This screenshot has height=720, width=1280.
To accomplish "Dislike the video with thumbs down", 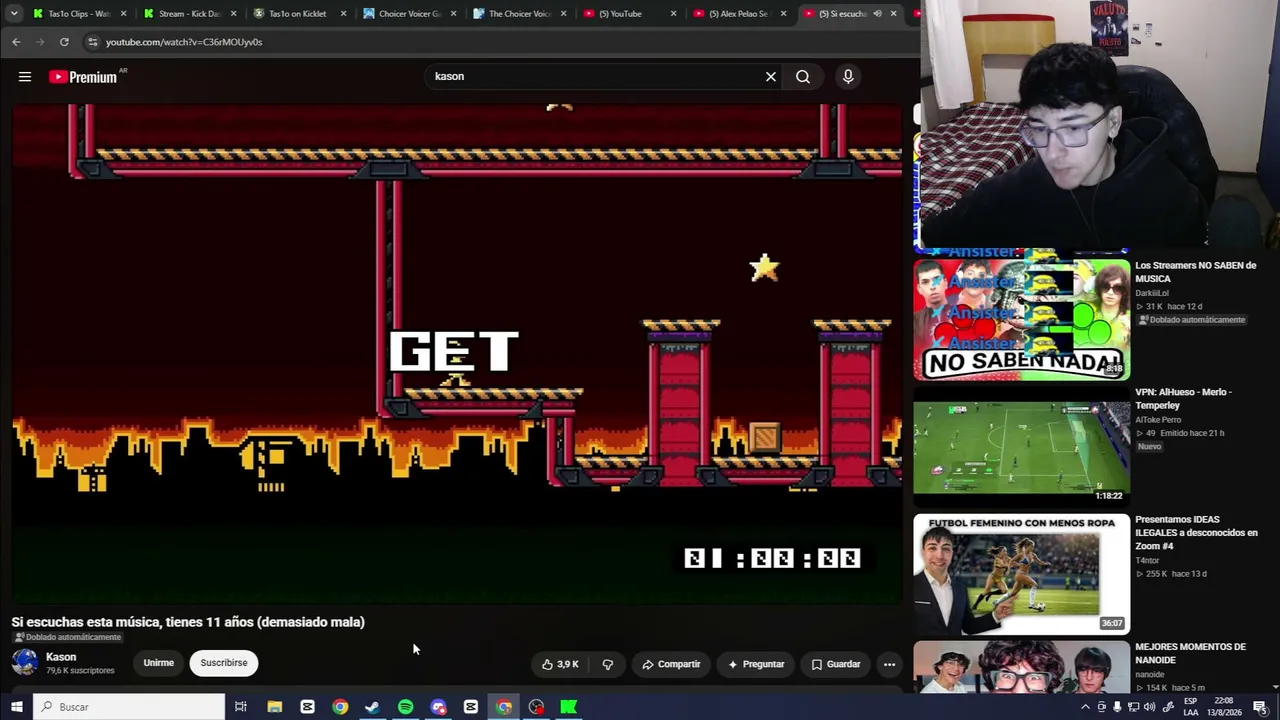I will click(607, 664).
